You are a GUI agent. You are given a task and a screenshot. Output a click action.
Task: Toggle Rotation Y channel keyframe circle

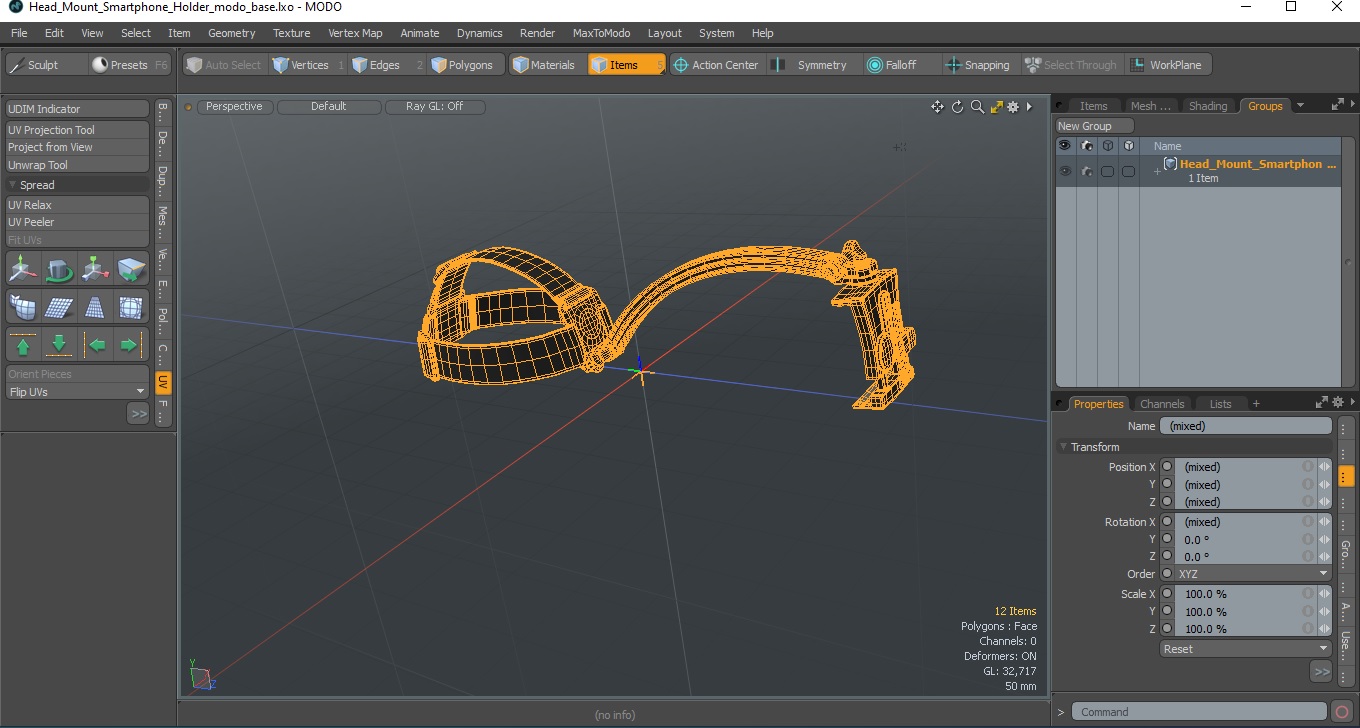pyautogui.click(x=1167, y=539)
